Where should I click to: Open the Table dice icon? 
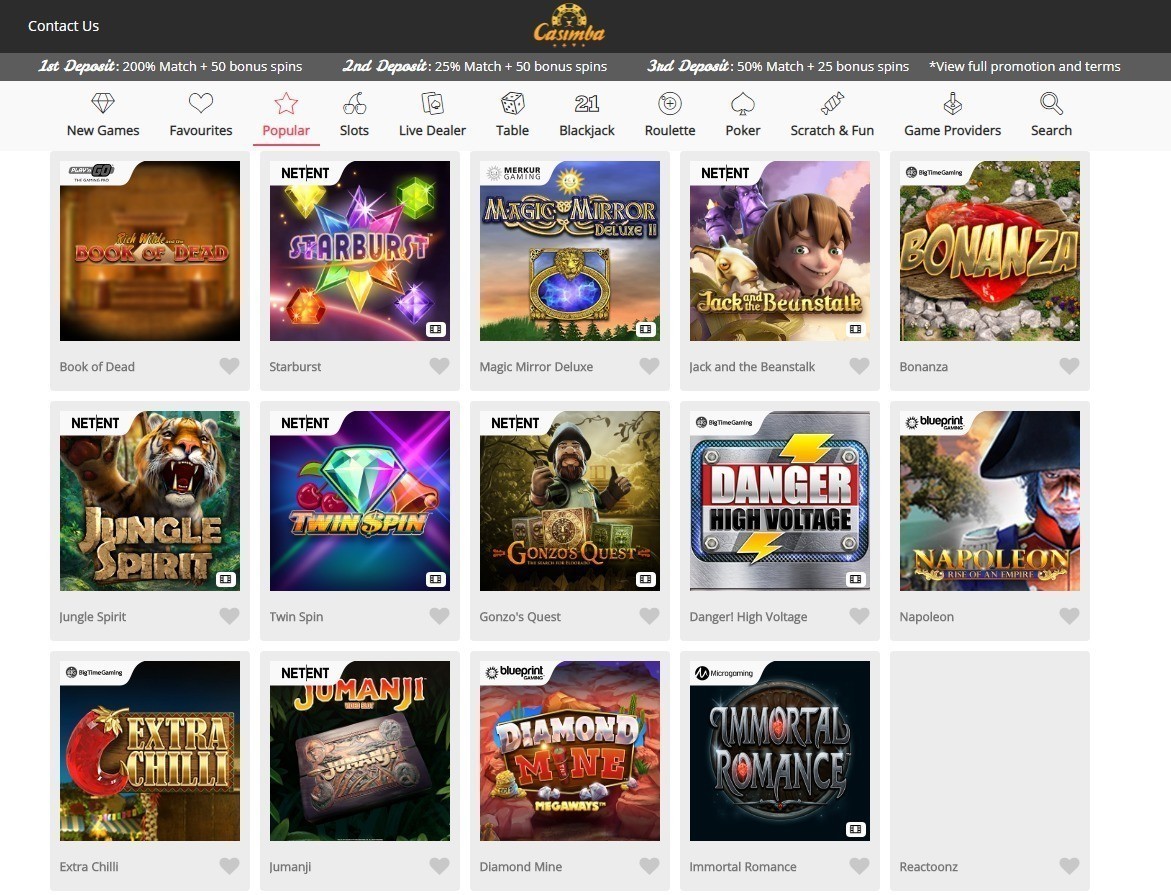[512, 103]
